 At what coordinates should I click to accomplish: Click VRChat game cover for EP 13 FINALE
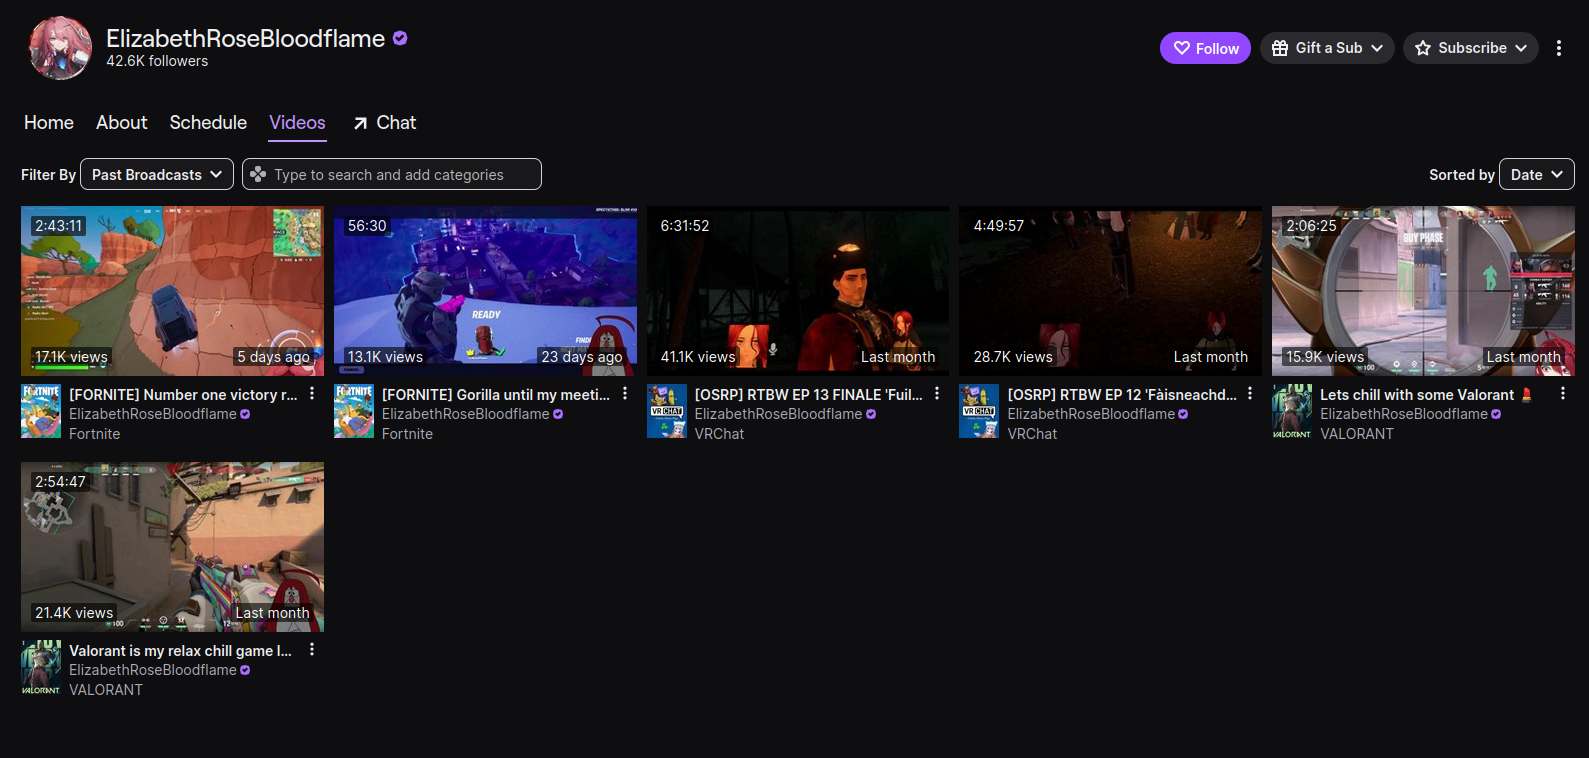(x=667, y=411)
